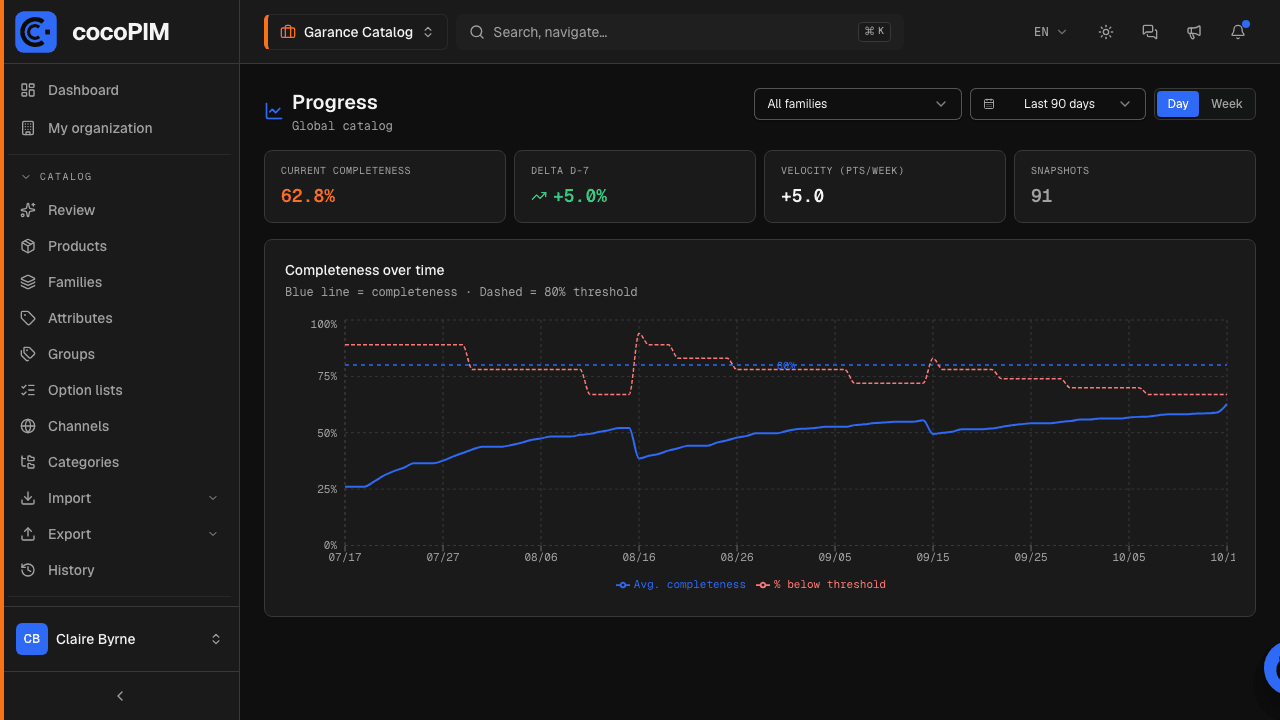Toggle Avg. completeness legend series
1280x720 pixels.
(x=681, y=584)
